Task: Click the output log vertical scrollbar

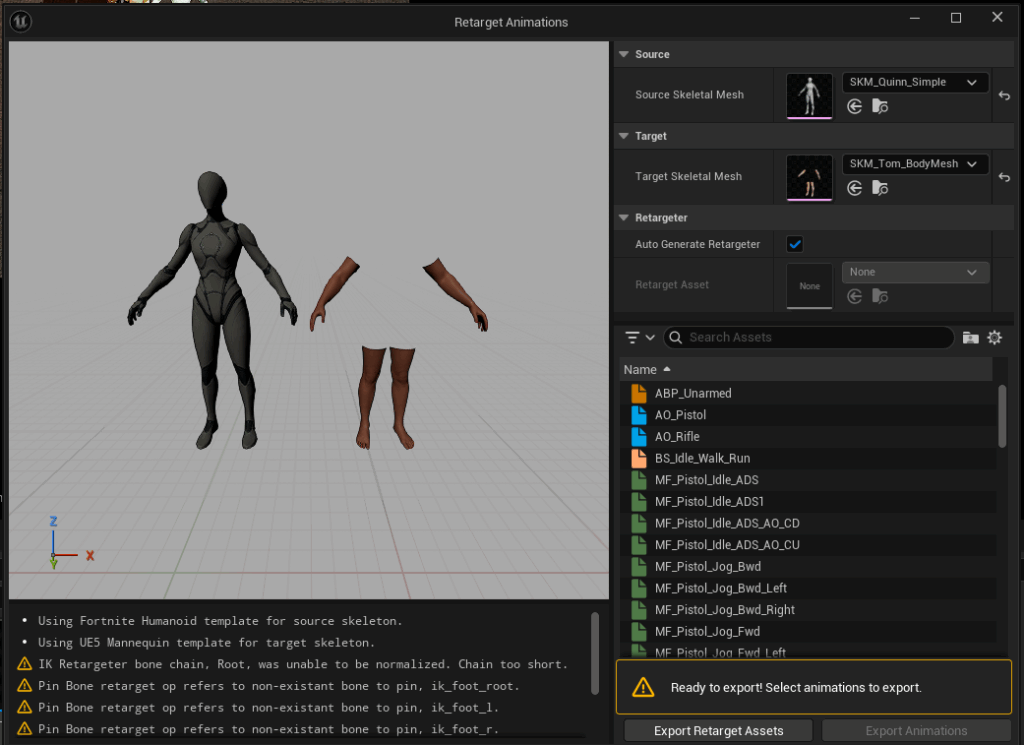Action: point(595,653)
